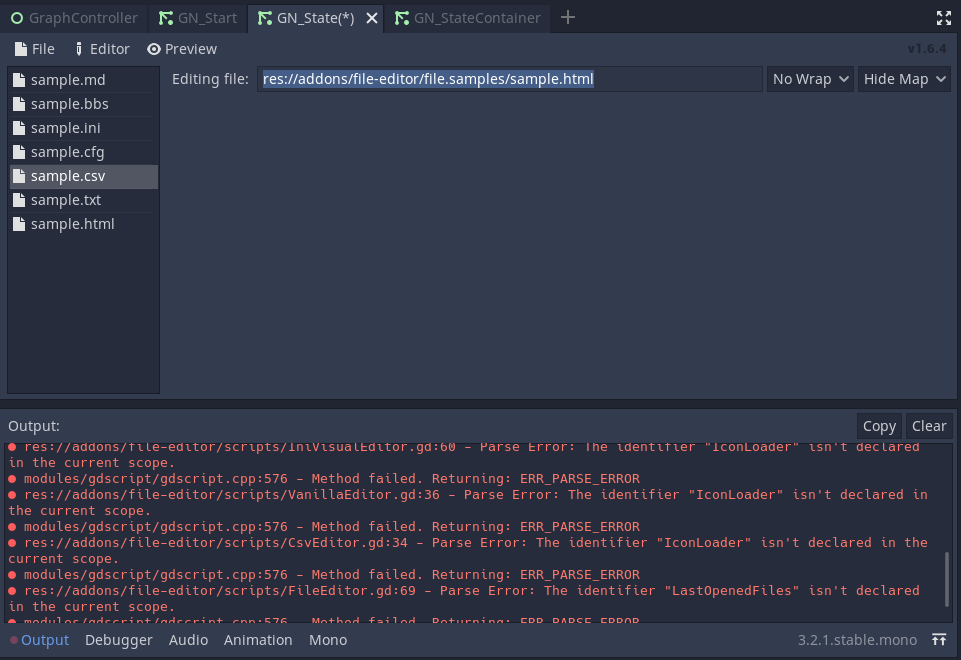Open the No Wrap dropdown
Viewport: 961px width, 660px height.
click(x=809, y=78)
